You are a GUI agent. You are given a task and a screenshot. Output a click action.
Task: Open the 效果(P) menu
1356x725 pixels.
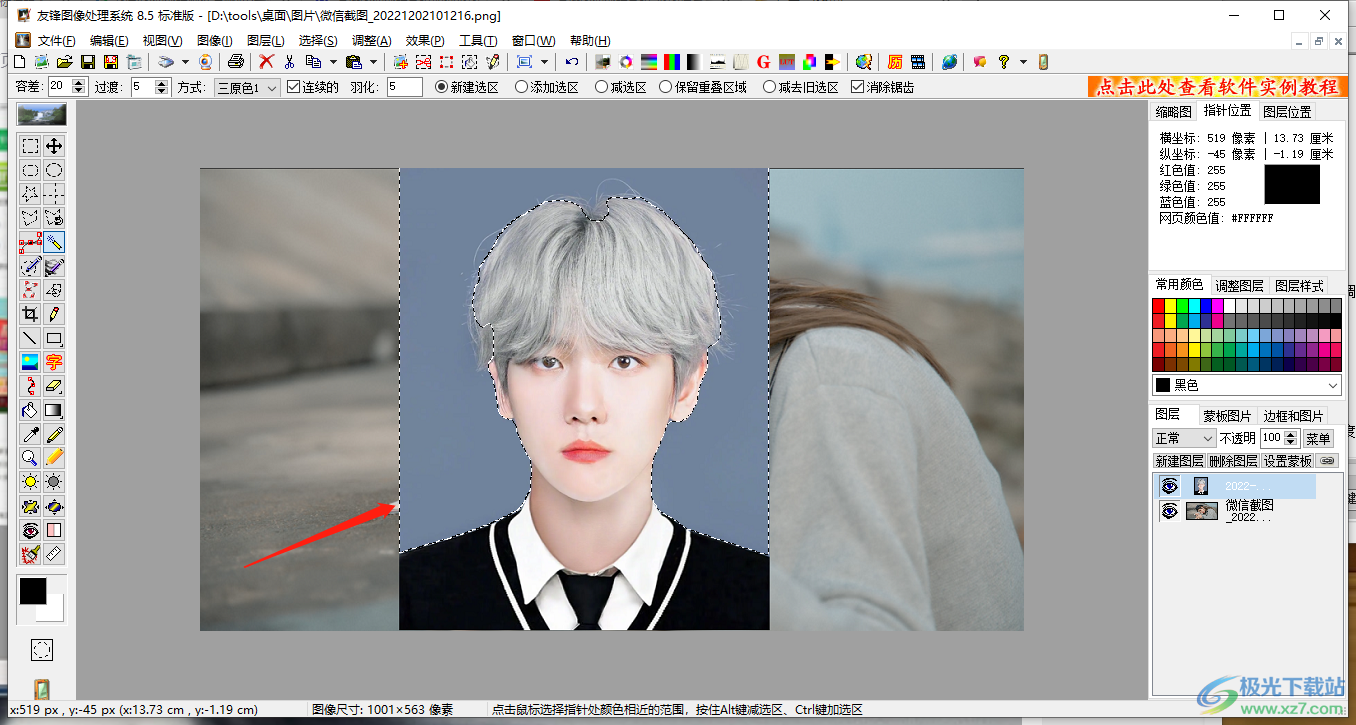(x=425, y=40)
